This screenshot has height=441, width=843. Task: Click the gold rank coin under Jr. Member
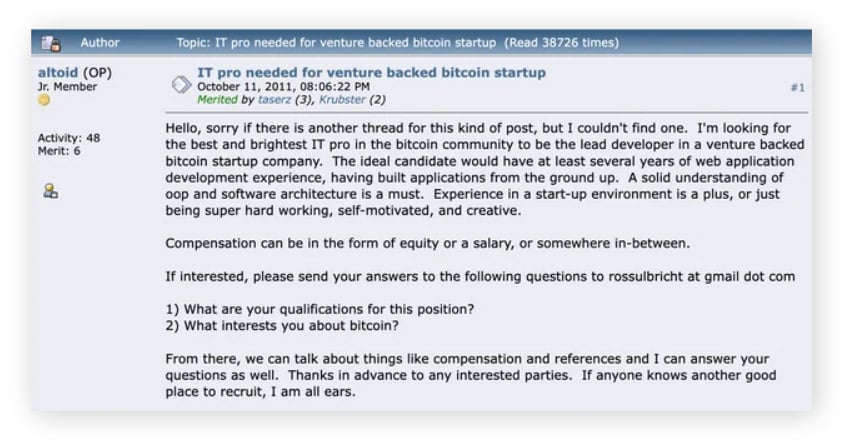[x=44, y=100]
